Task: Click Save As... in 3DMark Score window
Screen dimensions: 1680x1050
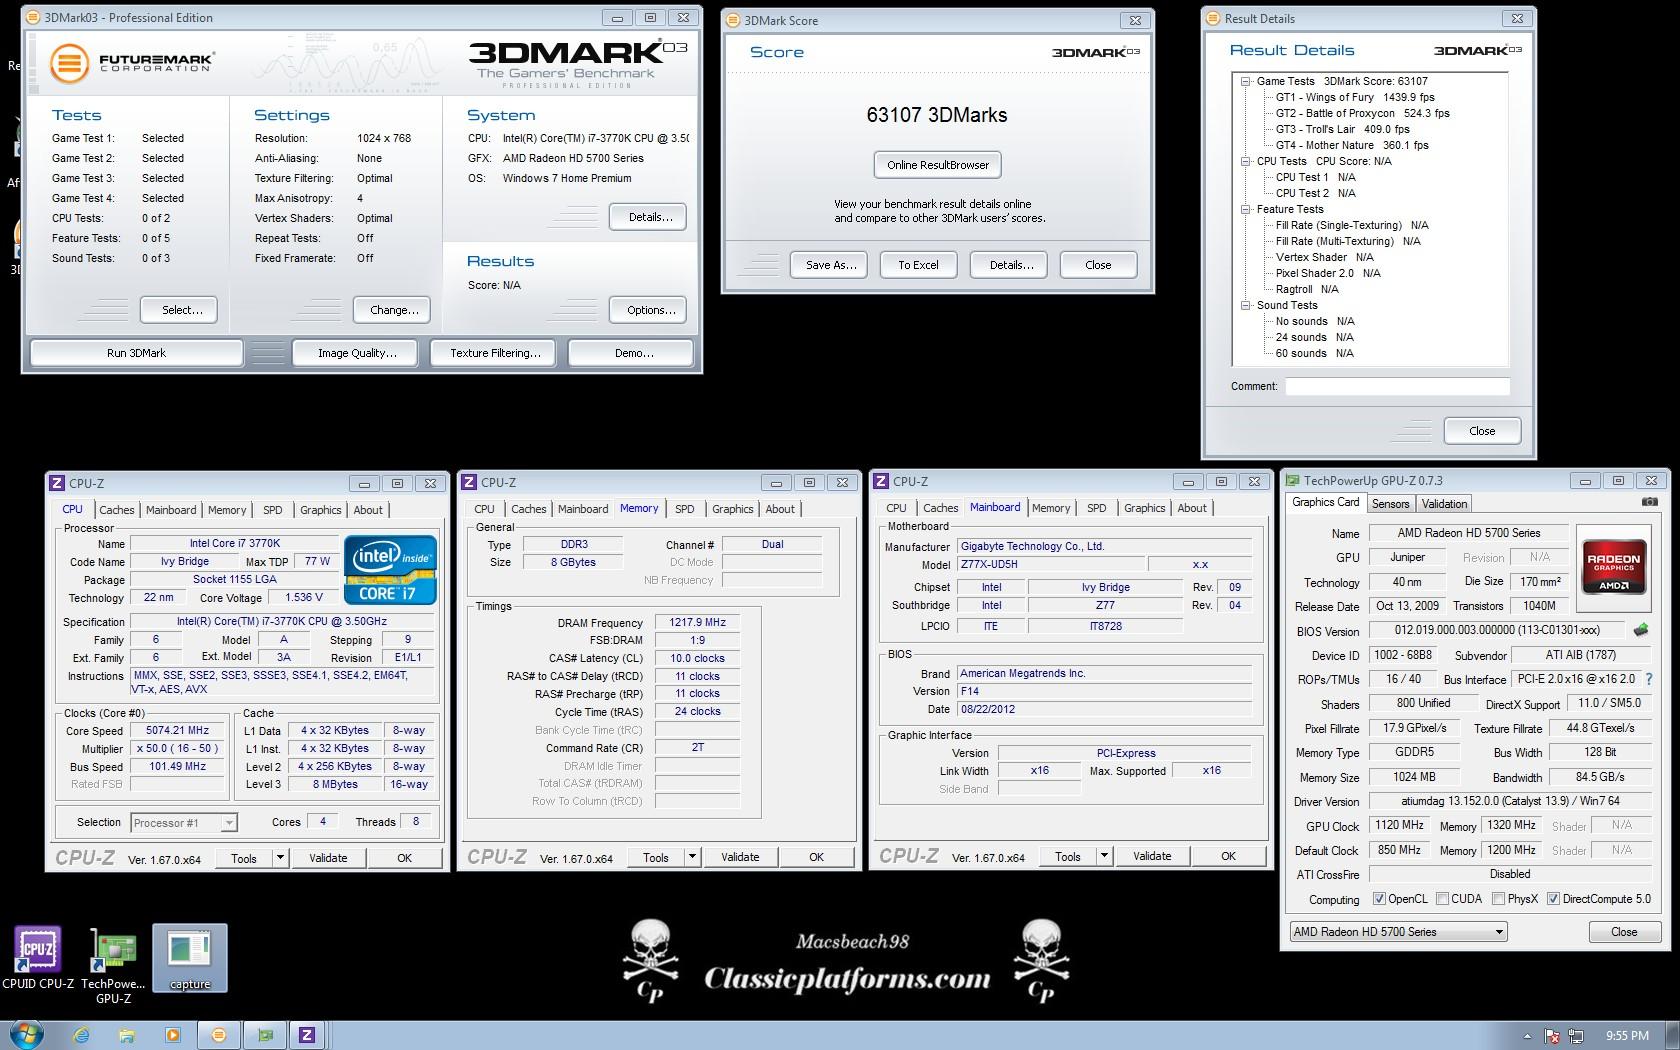Action: (x=831, y=265)
